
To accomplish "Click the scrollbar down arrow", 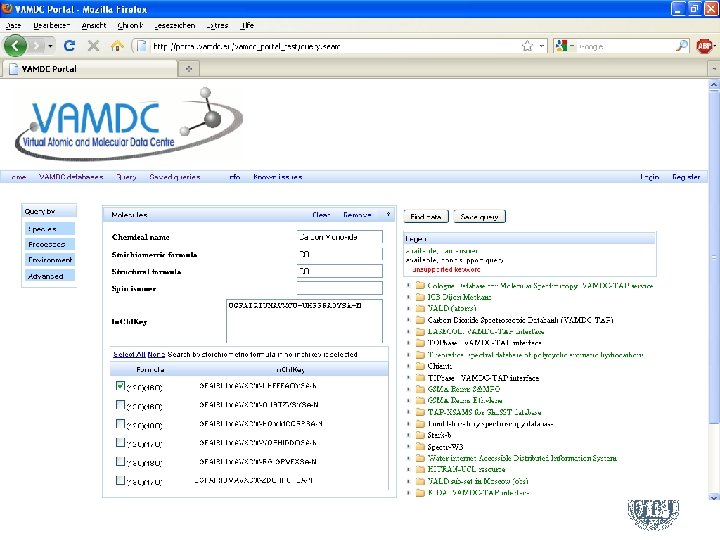I will click(714, 497).
